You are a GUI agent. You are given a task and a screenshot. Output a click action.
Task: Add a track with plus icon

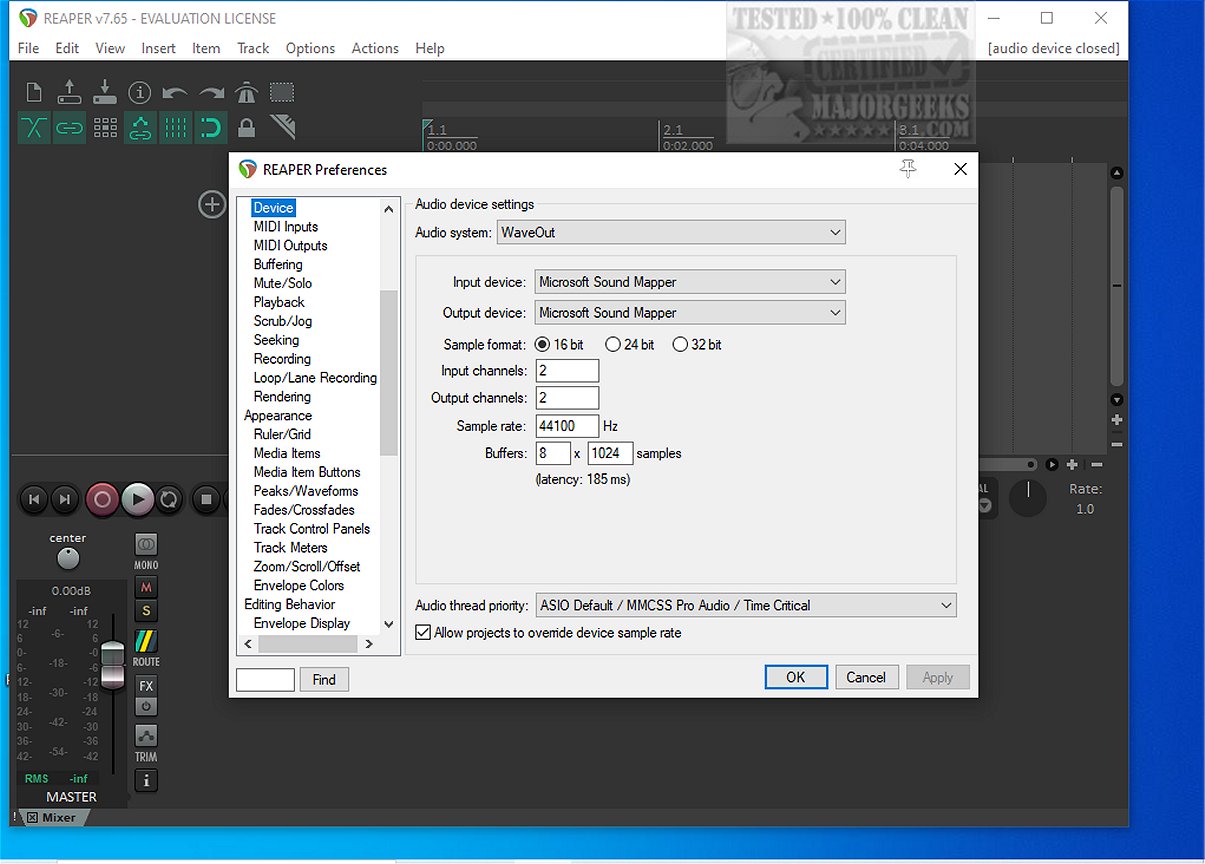point(212,205)
